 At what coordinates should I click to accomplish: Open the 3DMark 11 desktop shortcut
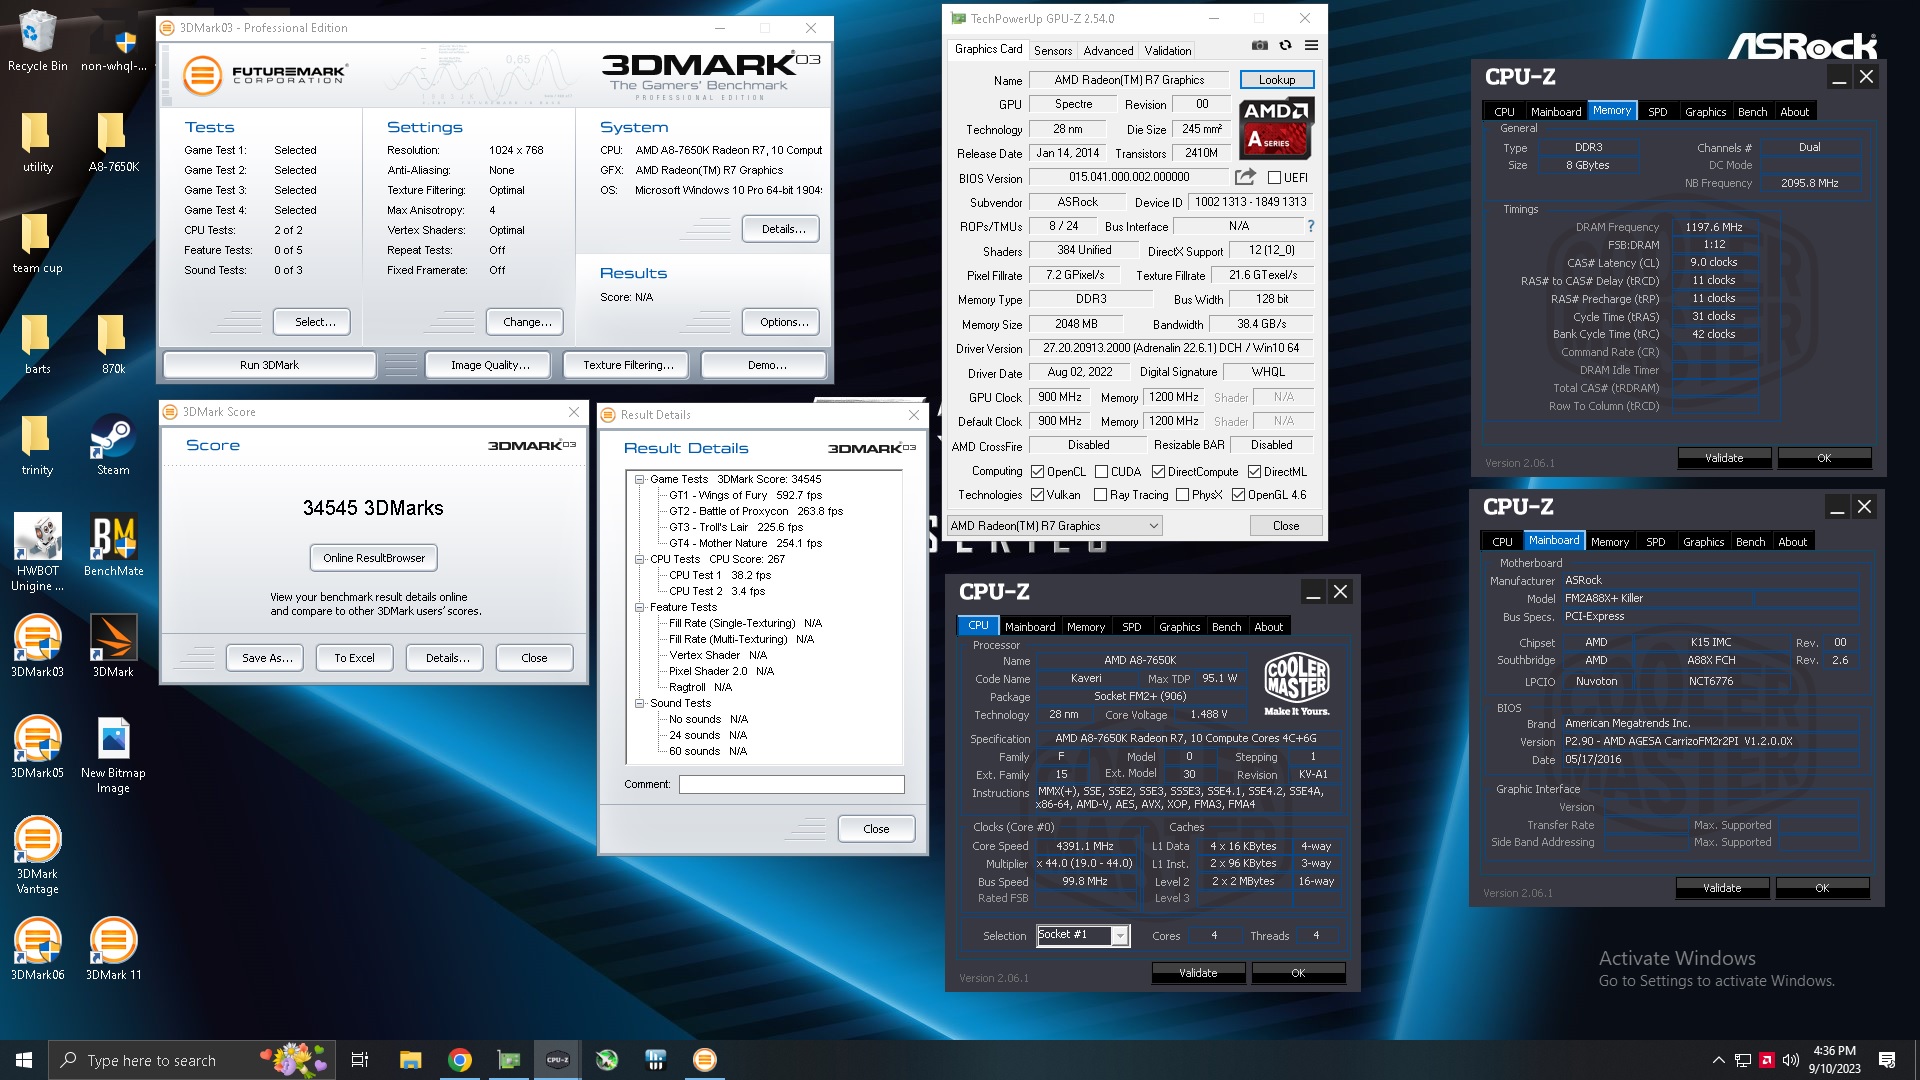pyautogui.click(x=113, y=949)
